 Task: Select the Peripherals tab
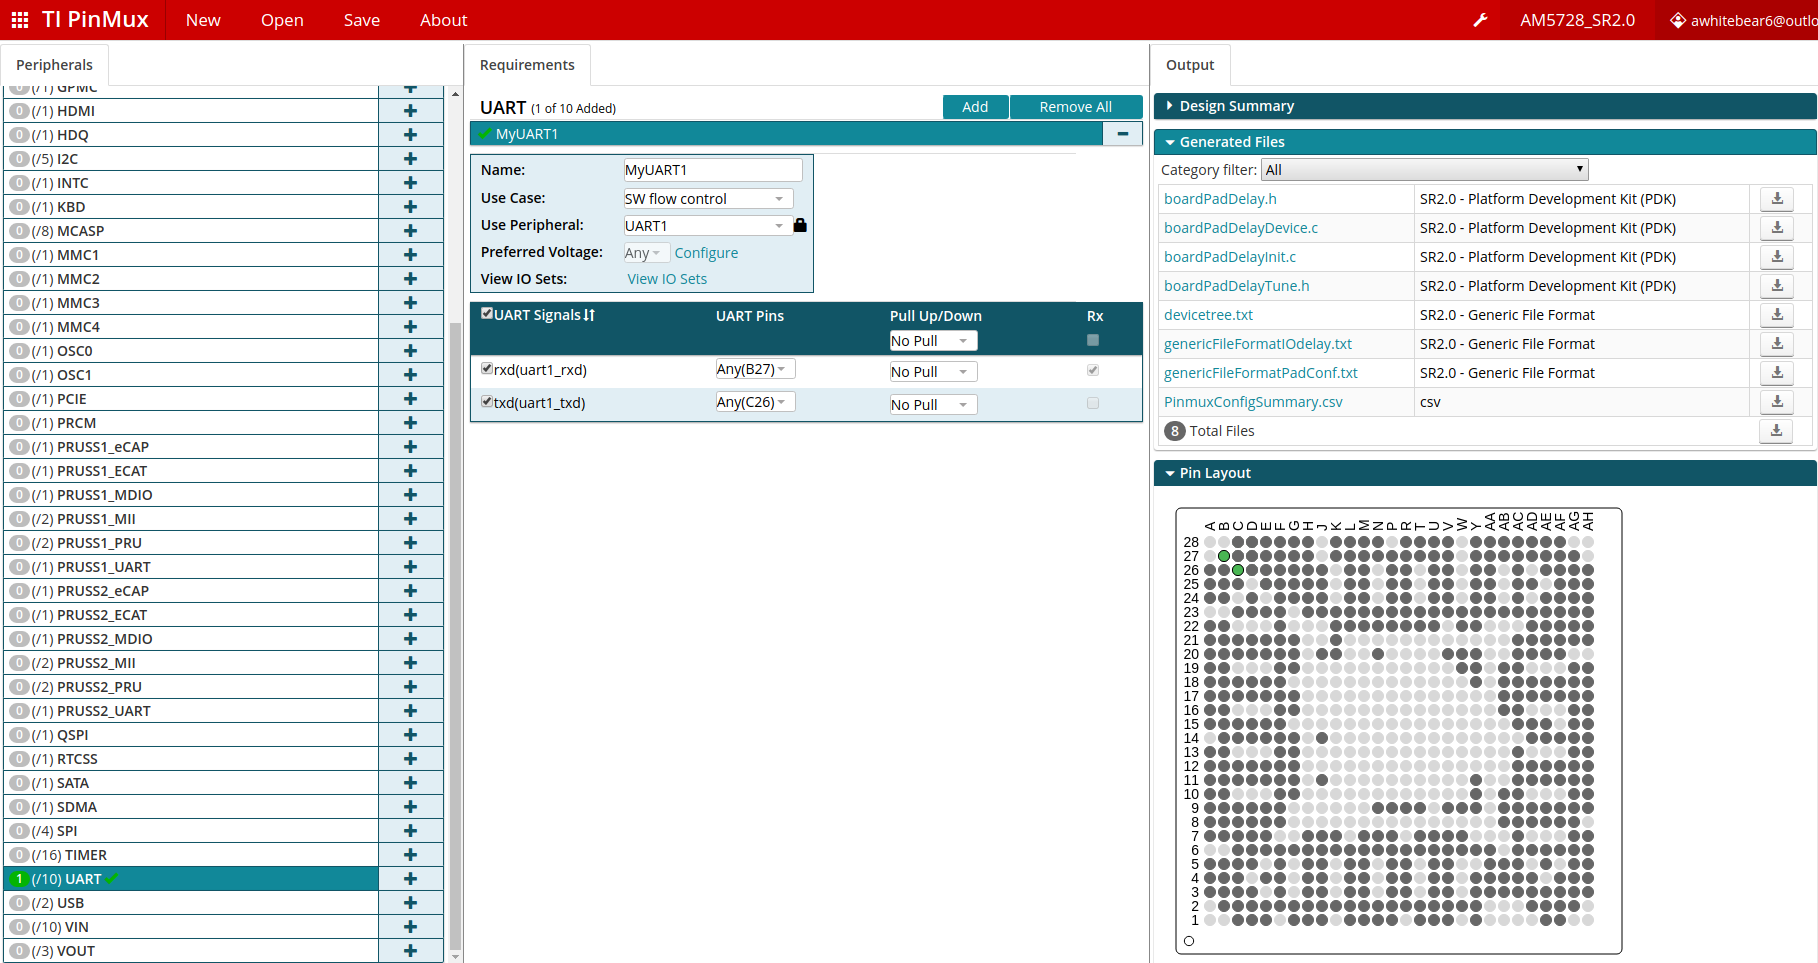pyautogui.click(x=54, y=65)
